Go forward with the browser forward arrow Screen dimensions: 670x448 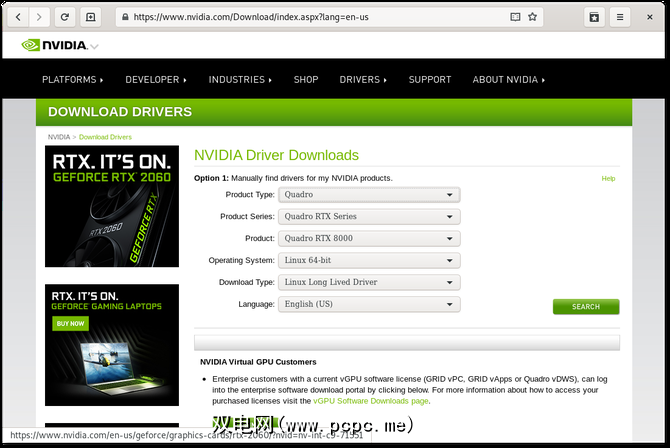[39, 17]
